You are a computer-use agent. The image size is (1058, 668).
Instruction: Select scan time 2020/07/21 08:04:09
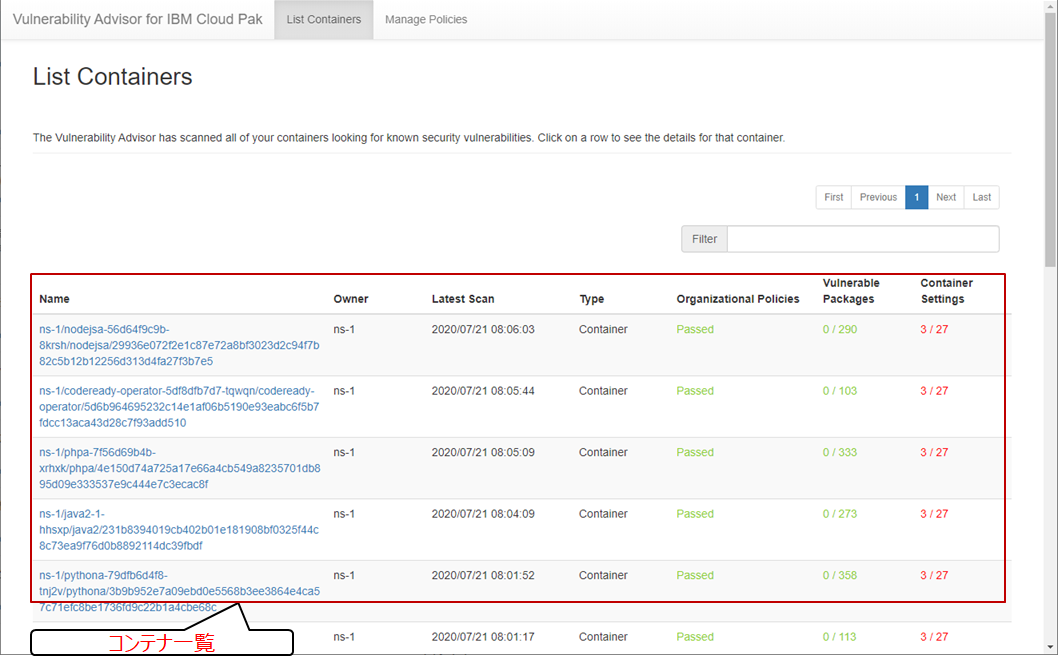pos(483,513)
